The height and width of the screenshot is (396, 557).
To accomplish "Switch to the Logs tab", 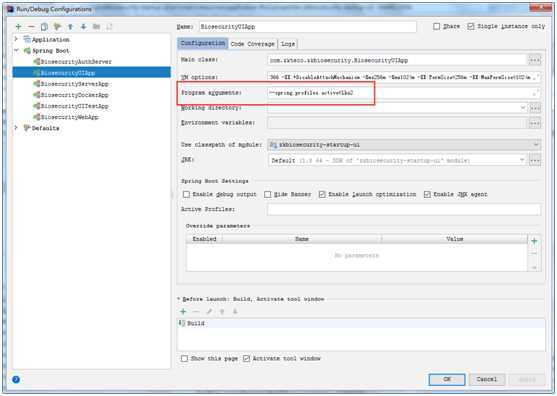I will pos(288,44).
